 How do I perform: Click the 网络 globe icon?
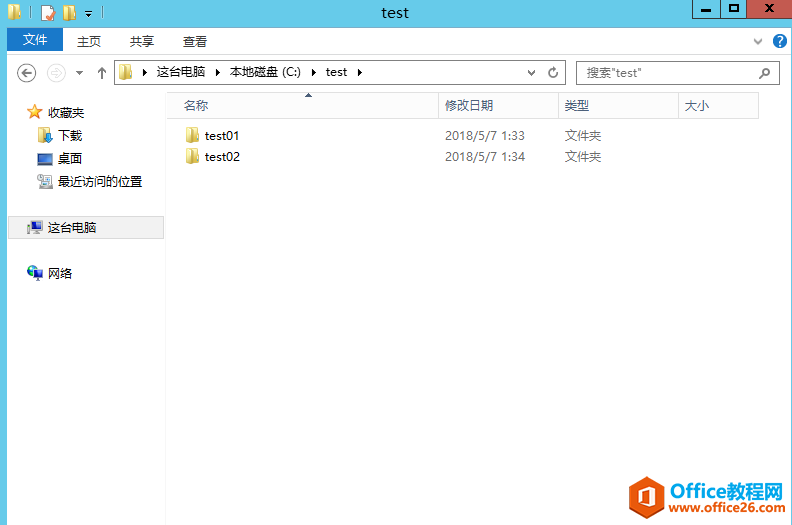click(35, 273)
